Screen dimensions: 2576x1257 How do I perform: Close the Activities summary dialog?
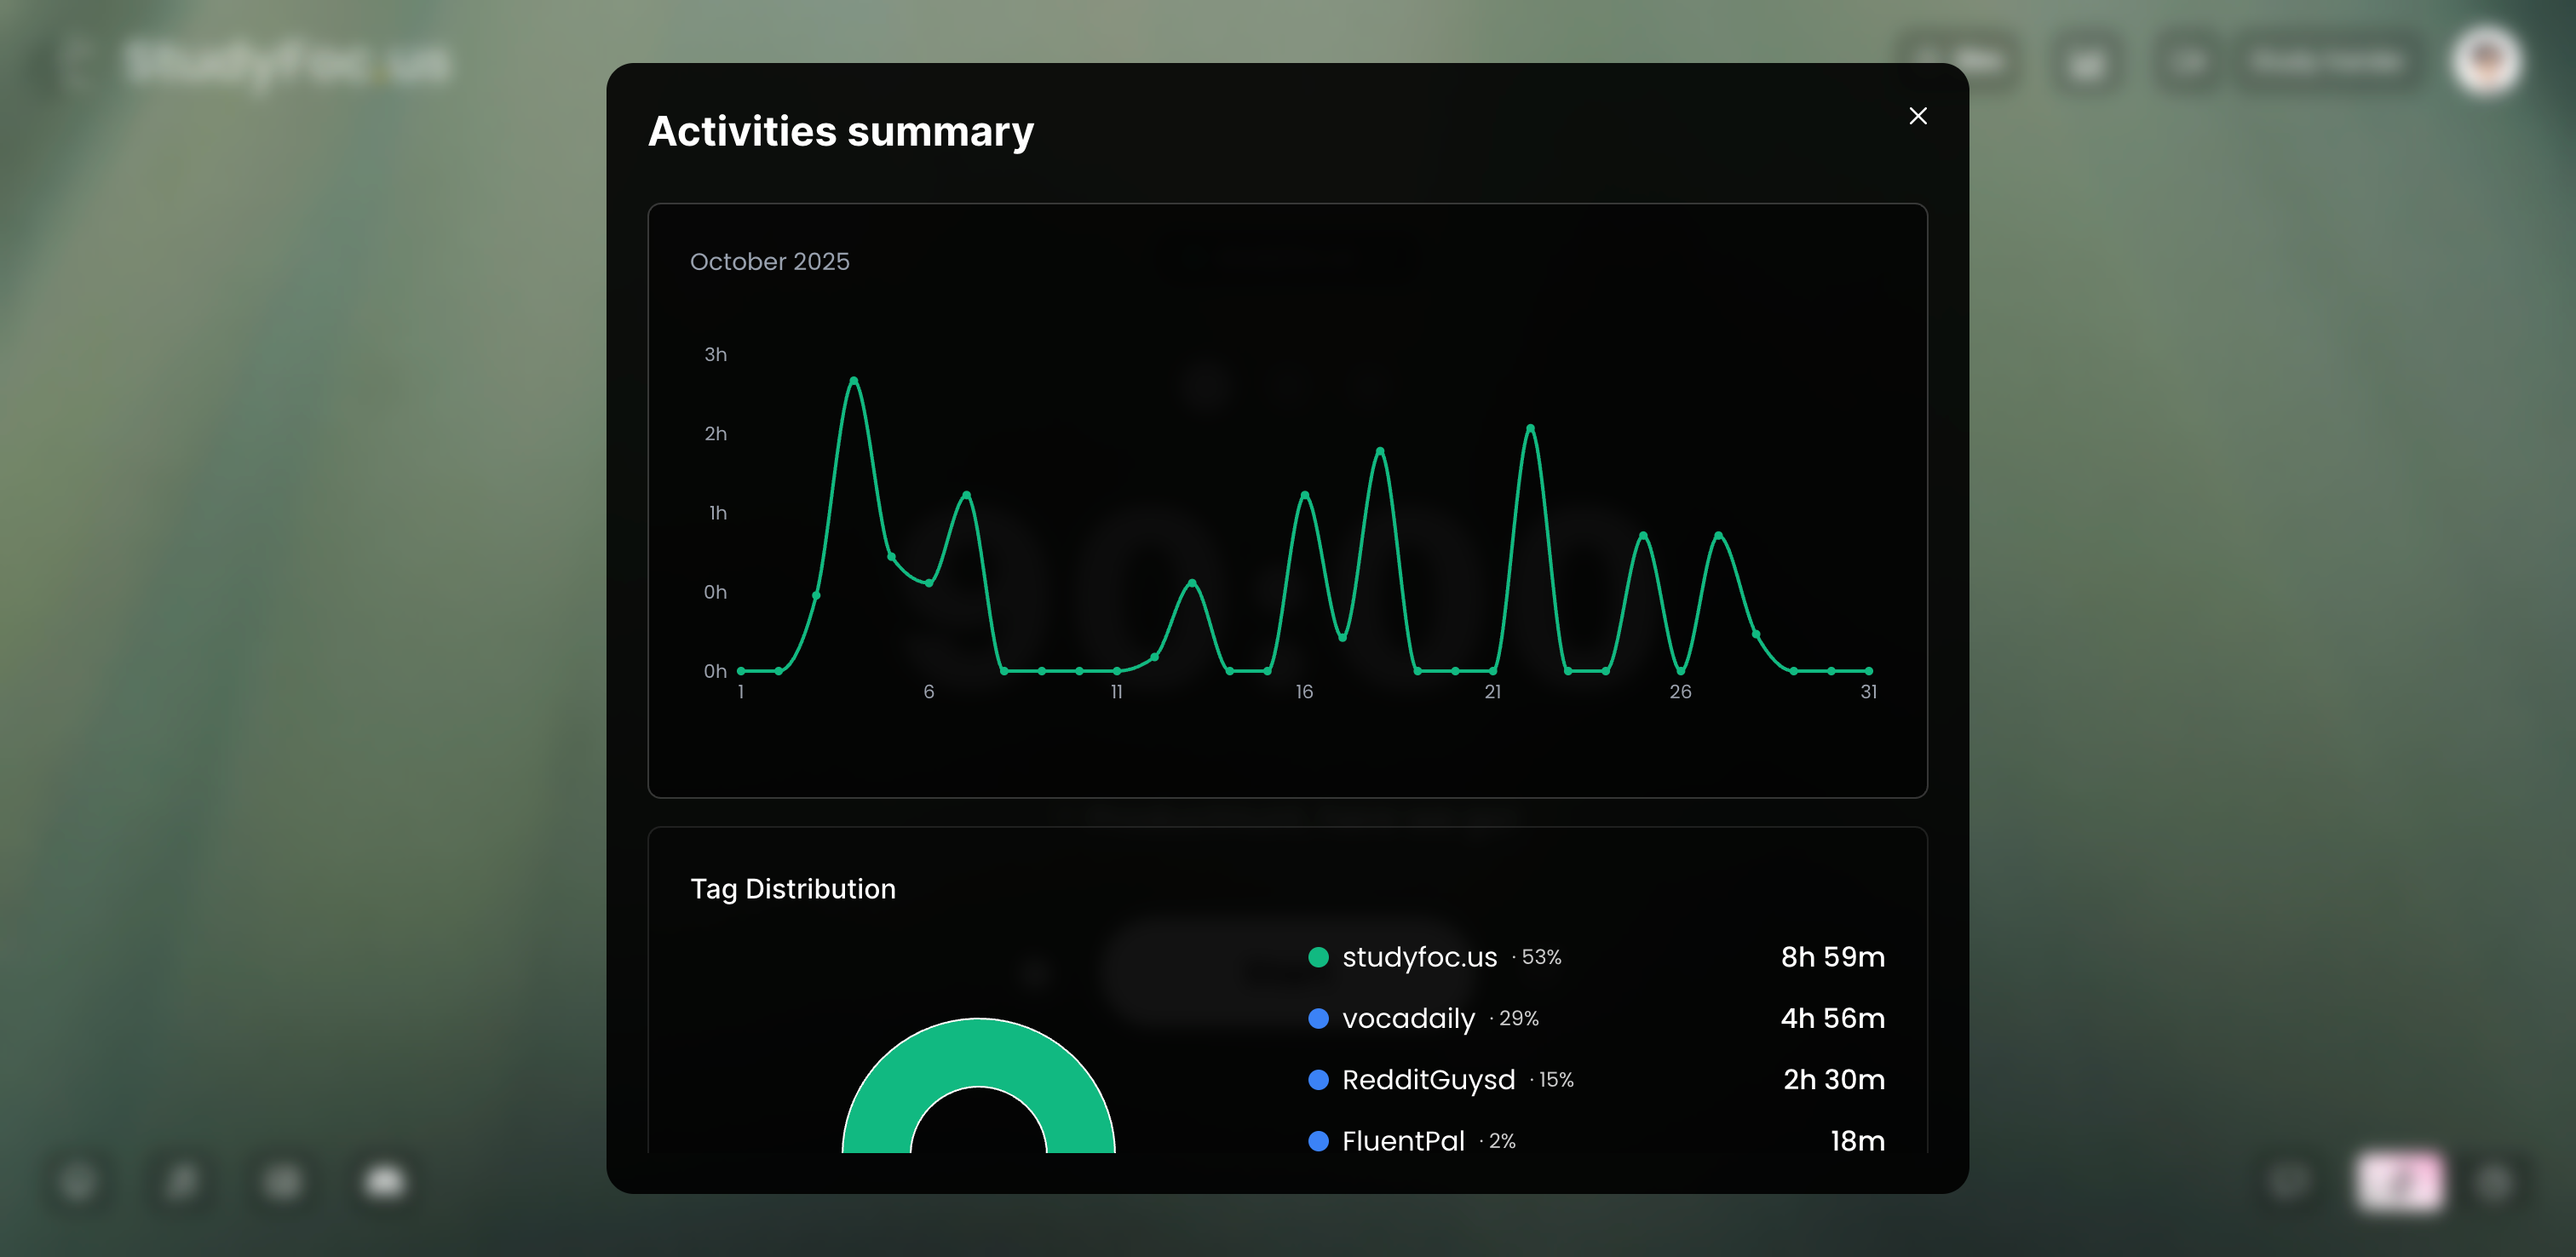click(1917, 116)
